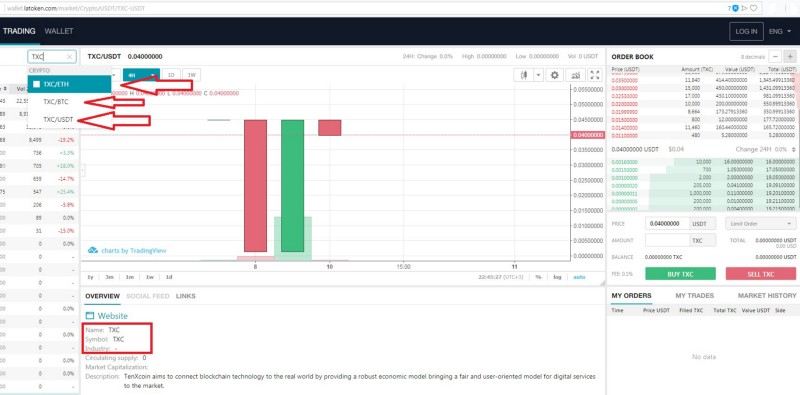This screenshot has height=395, width=800.
Task: Open chart settings gear icon
Action: click(x=554, y=75)
